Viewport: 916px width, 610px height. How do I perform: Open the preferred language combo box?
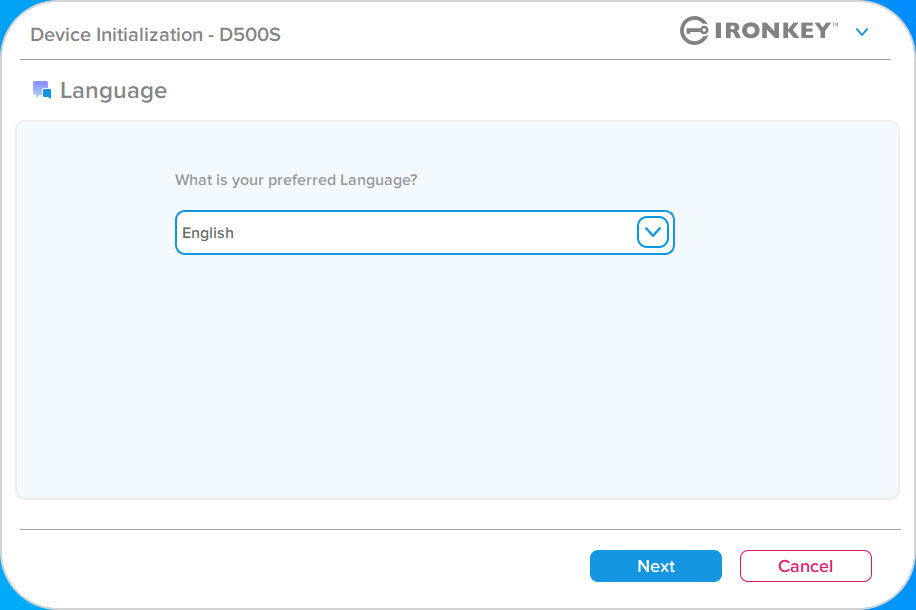point(425,233)
